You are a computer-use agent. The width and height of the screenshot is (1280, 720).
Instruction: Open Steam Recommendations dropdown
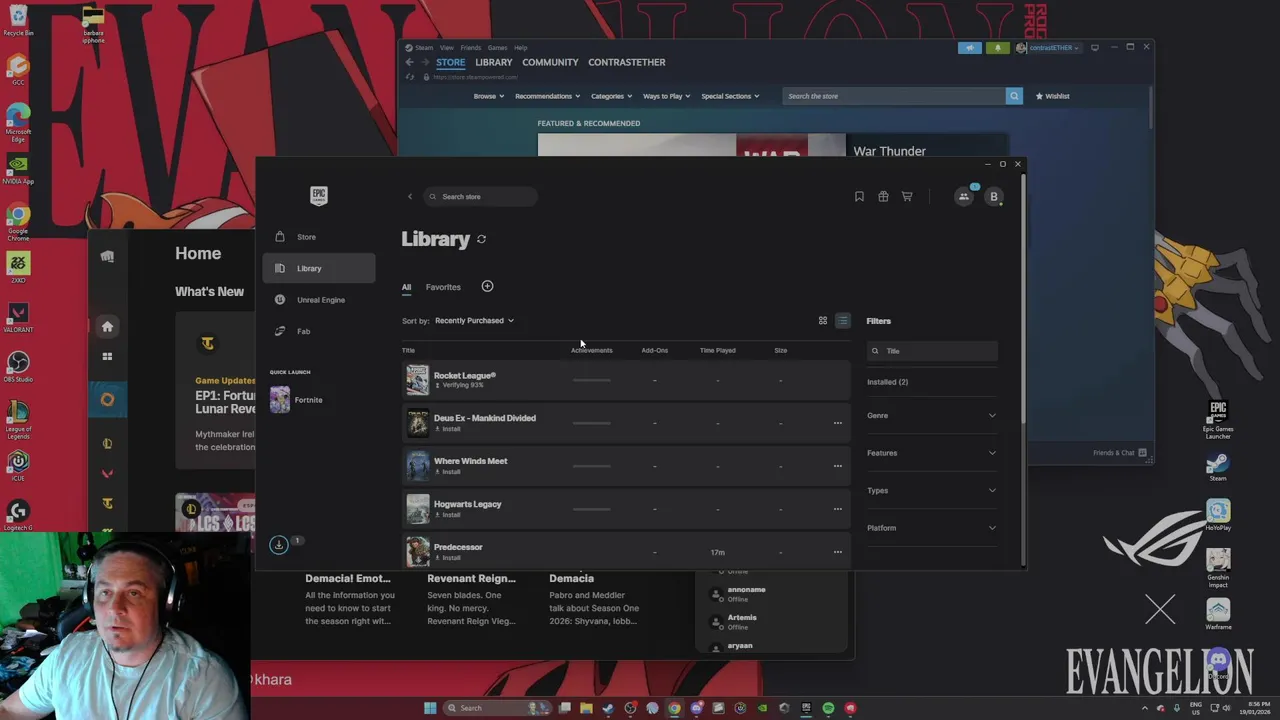(547, 96)
